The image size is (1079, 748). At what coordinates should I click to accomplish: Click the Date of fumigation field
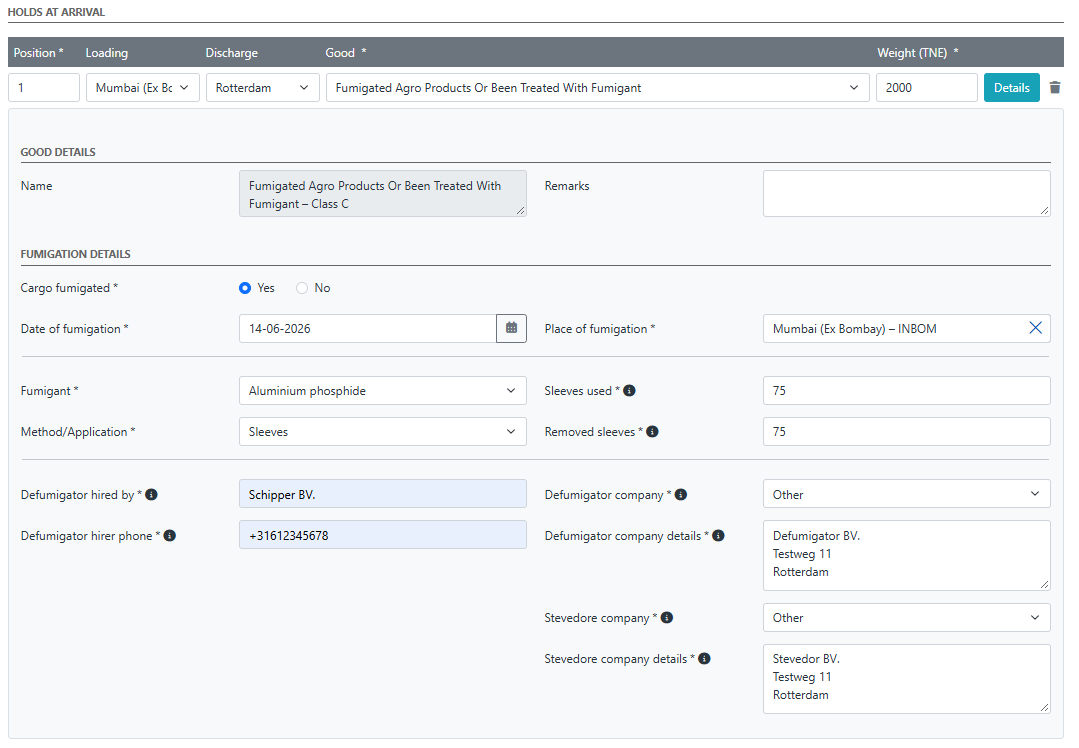367,328
